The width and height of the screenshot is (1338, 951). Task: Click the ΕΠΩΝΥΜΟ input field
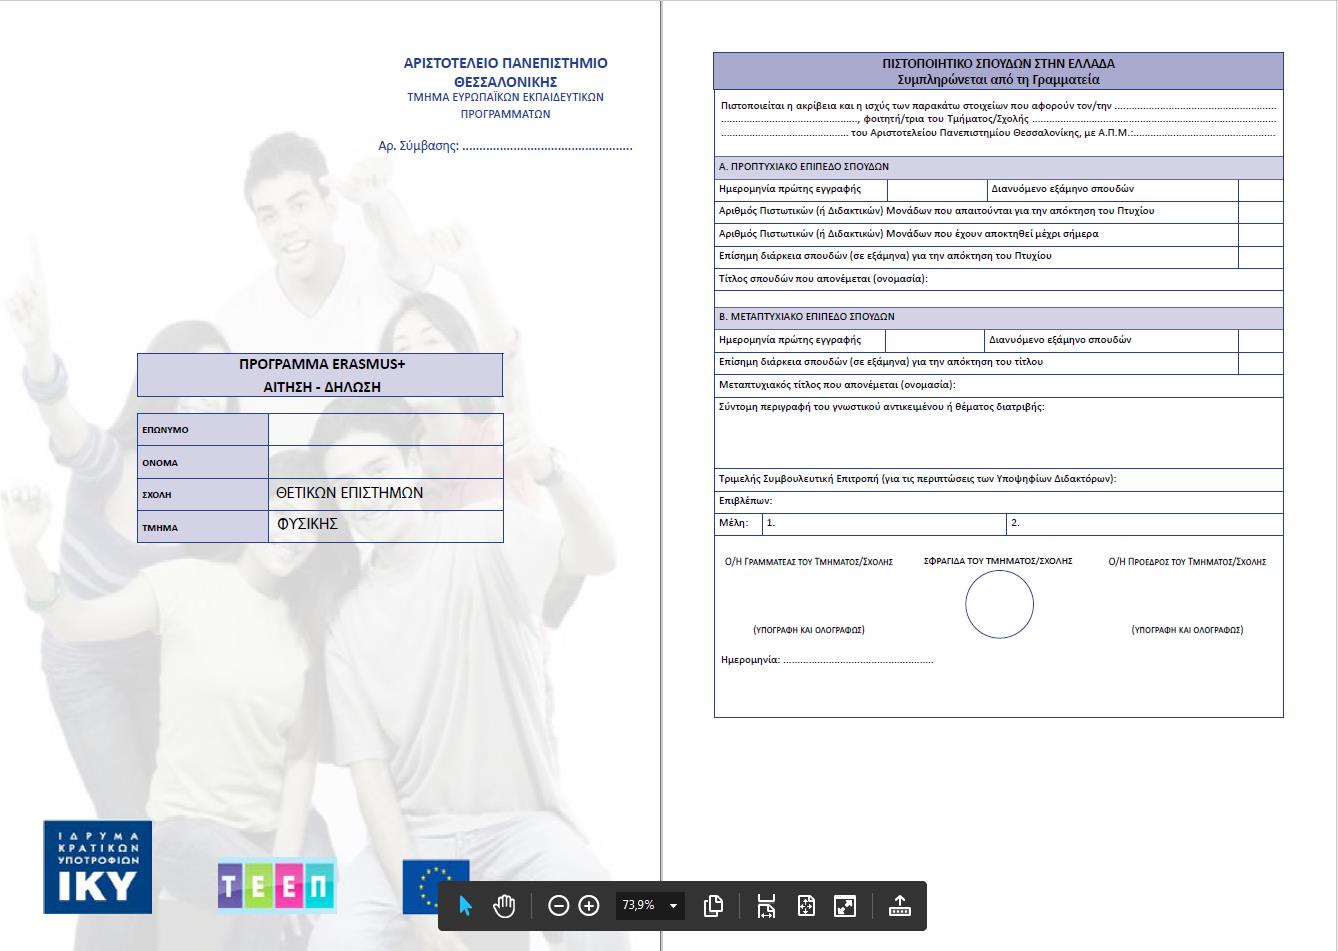coord(385,430)
